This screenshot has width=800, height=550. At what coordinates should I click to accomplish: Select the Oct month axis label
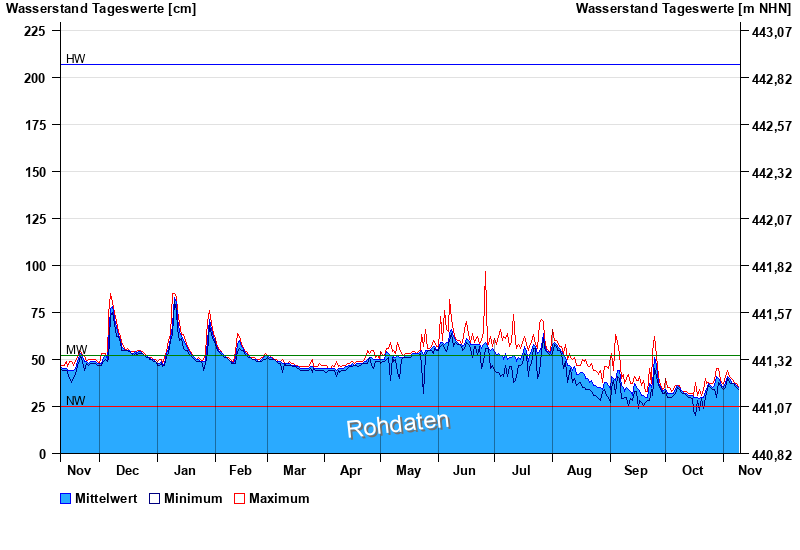pyautogui.click(x=693, y=470)
